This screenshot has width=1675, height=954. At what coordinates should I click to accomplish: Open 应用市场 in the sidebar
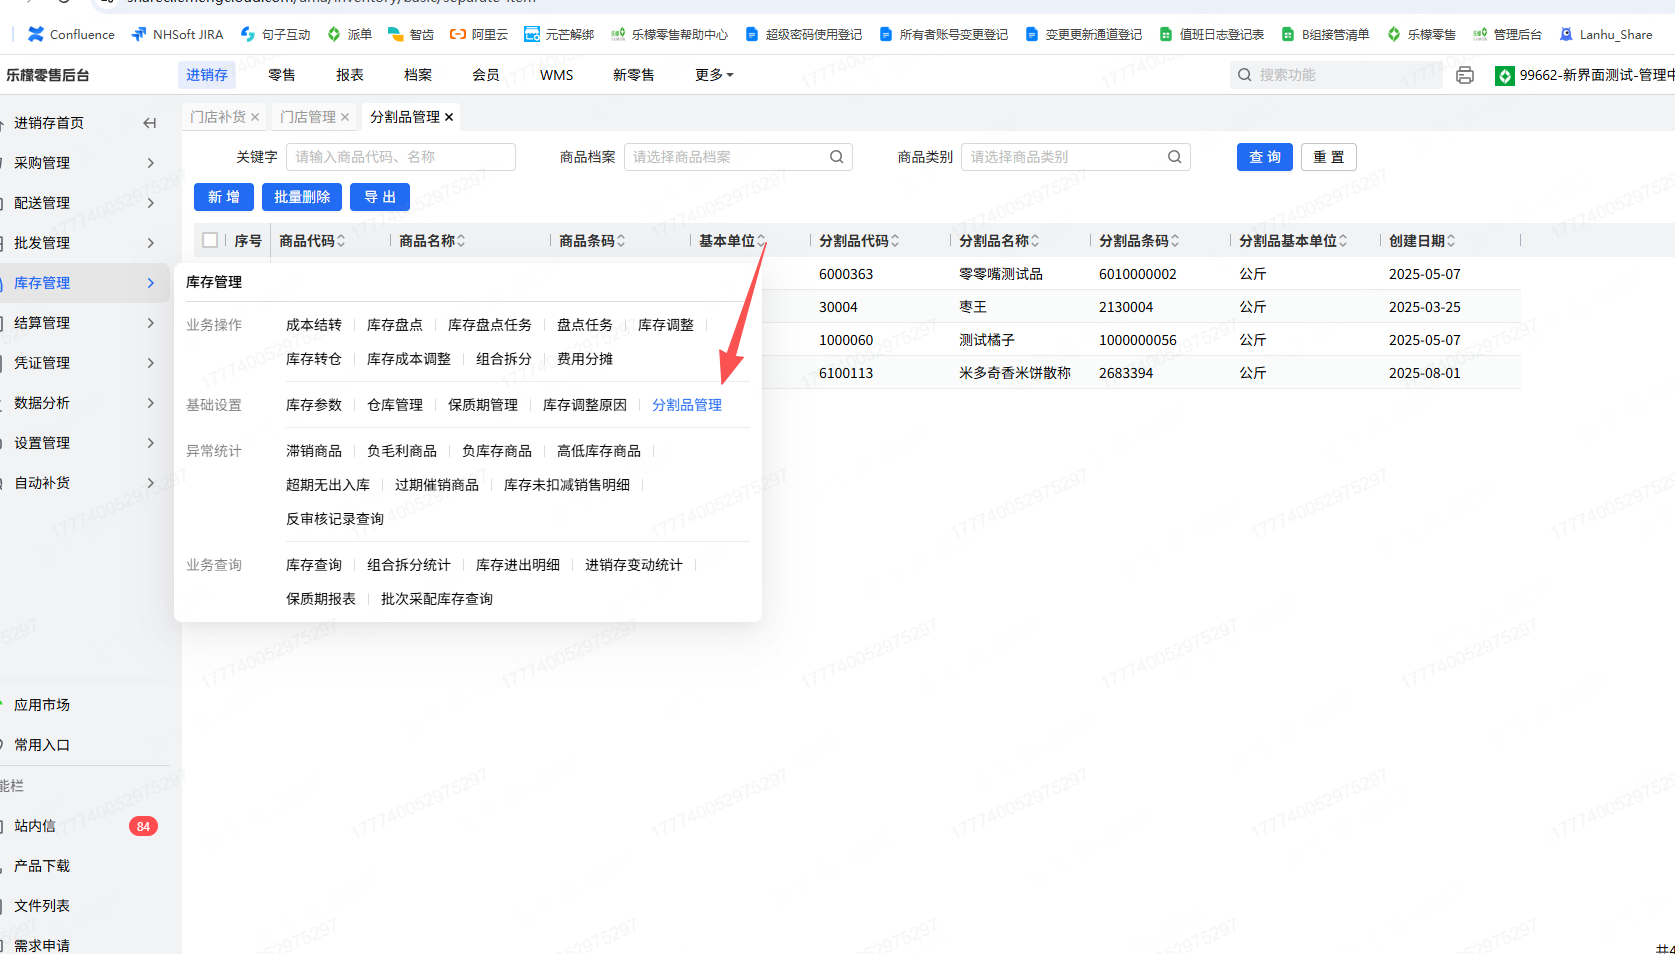[42, 705]
